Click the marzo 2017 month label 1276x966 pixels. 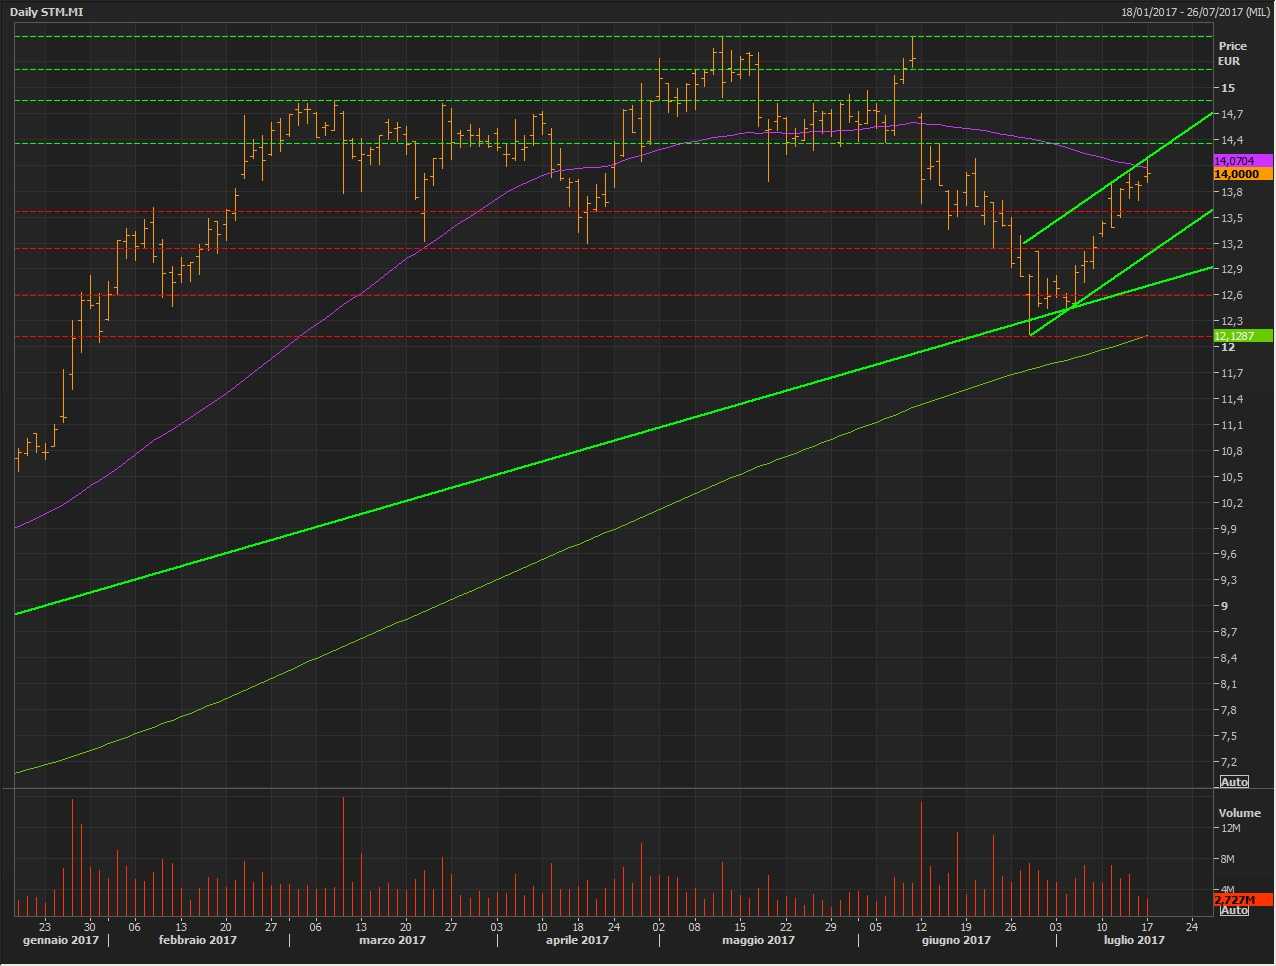click(392, 940)
